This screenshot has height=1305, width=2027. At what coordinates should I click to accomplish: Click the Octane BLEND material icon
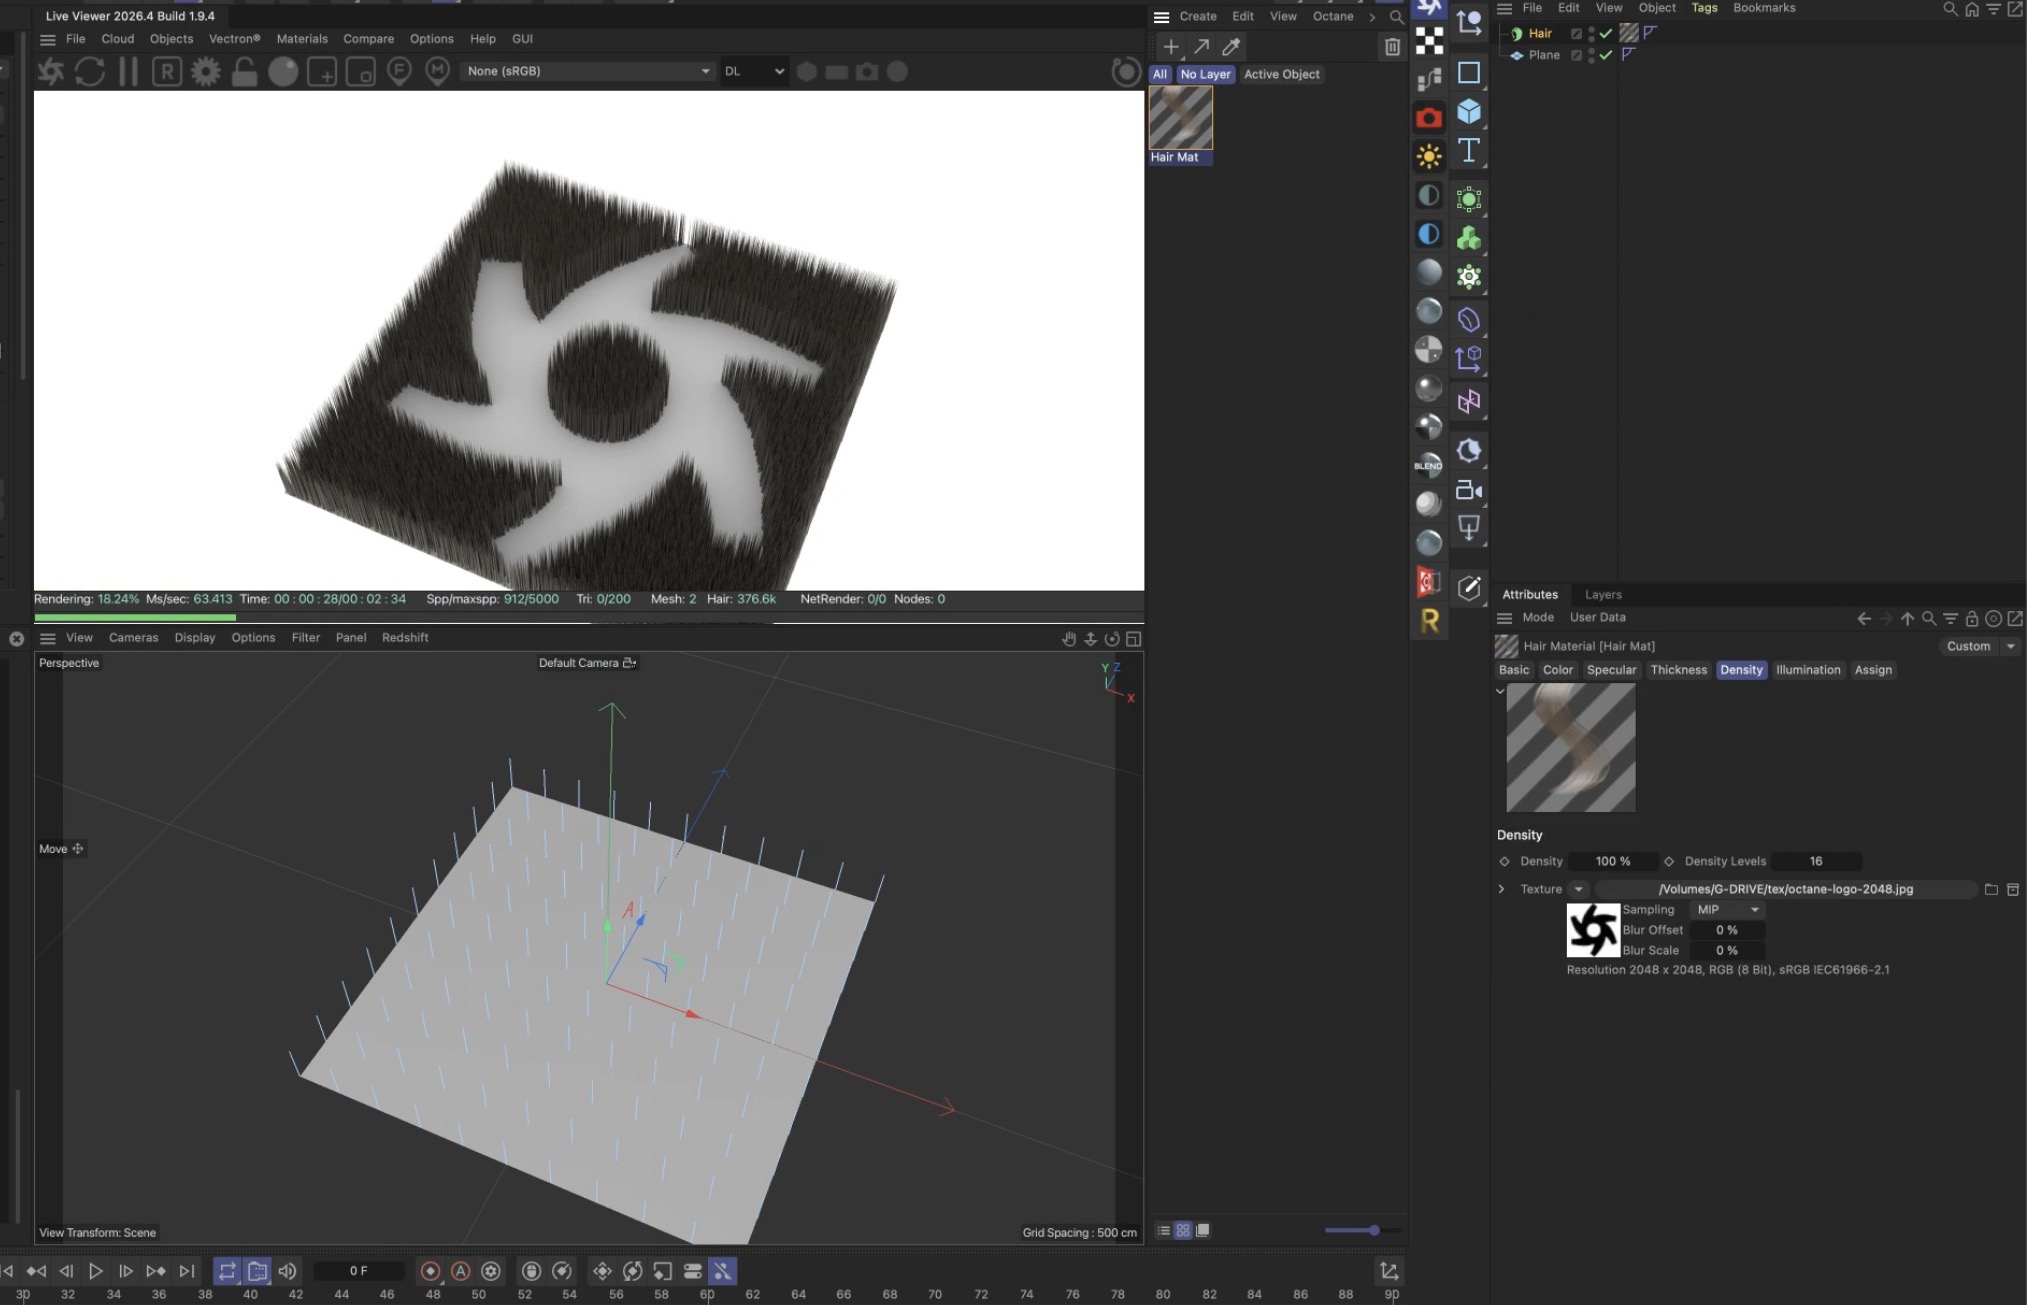click(1428, 465)
